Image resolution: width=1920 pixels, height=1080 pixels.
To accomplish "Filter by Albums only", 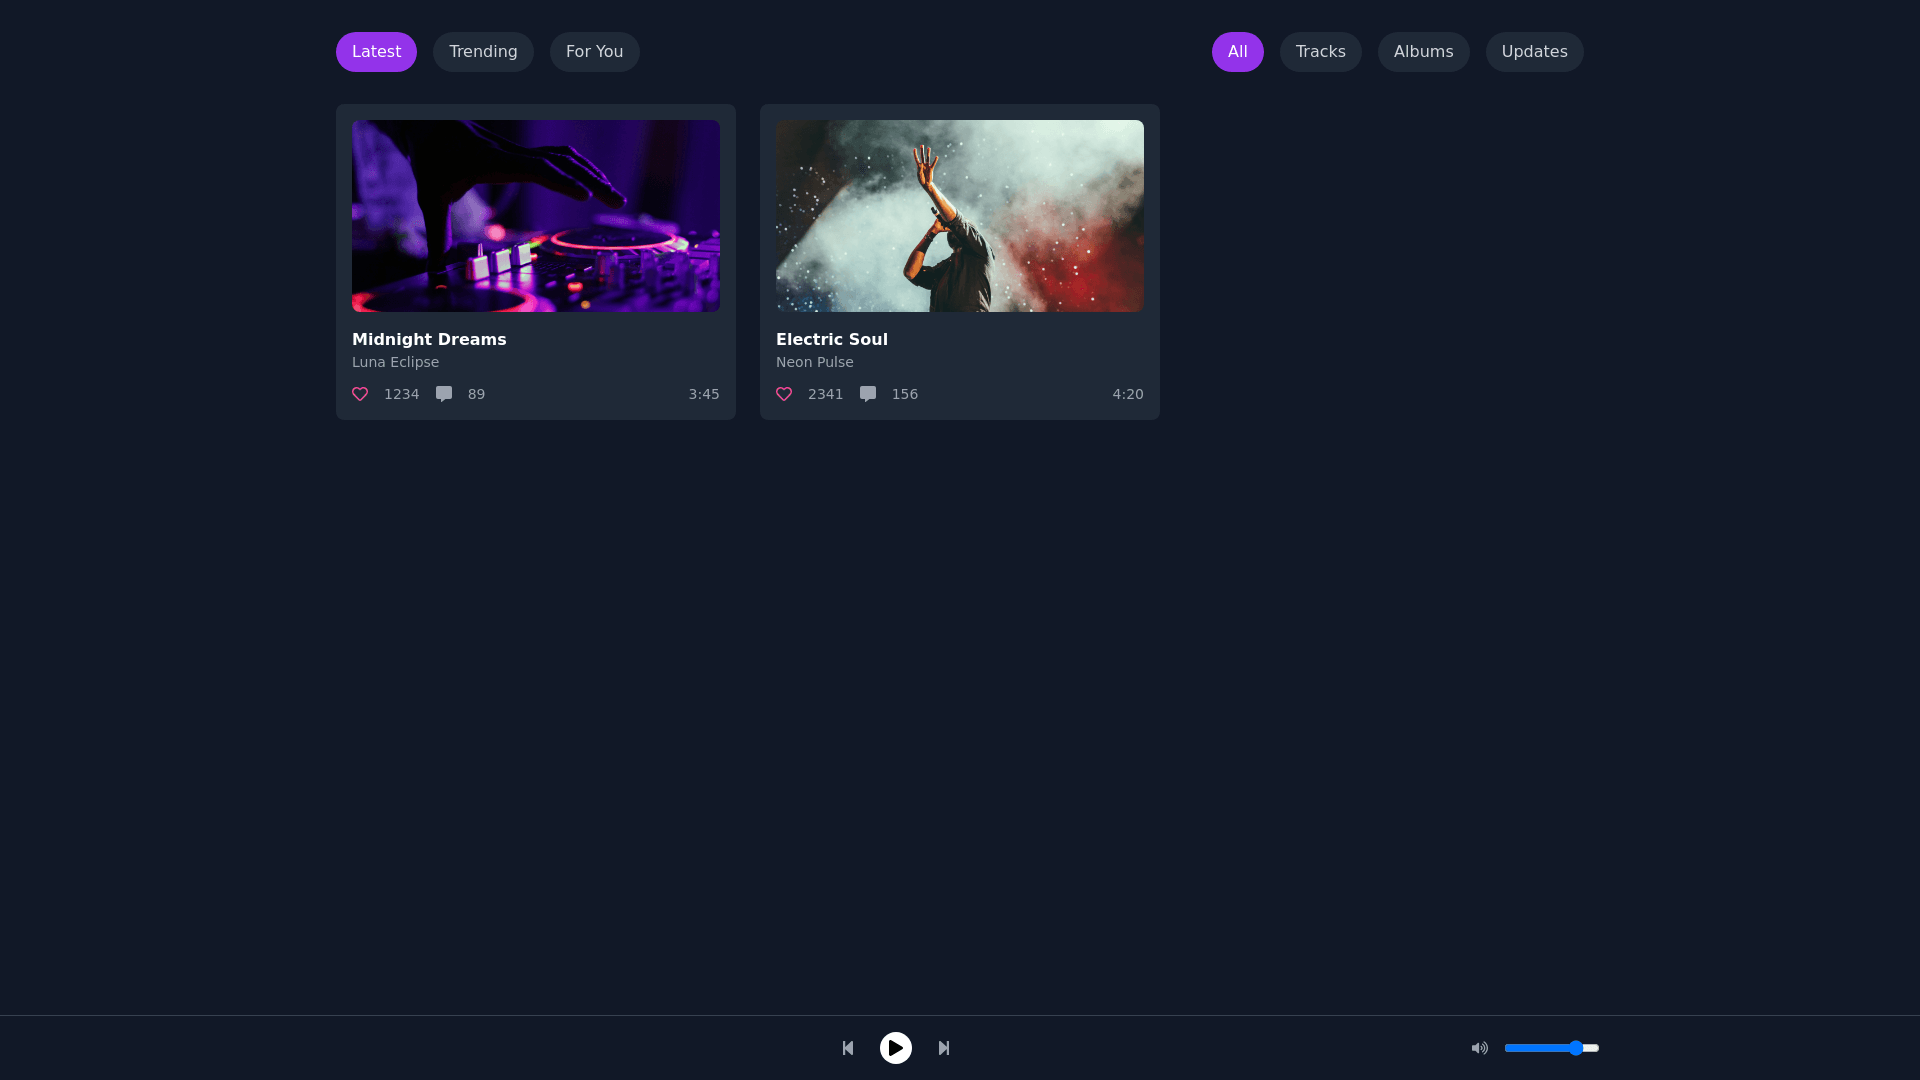I will coord(1423,52).
